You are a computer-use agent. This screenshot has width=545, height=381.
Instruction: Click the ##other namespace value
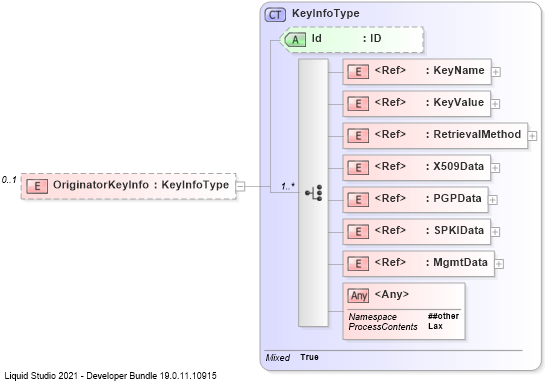click(444, 316)
